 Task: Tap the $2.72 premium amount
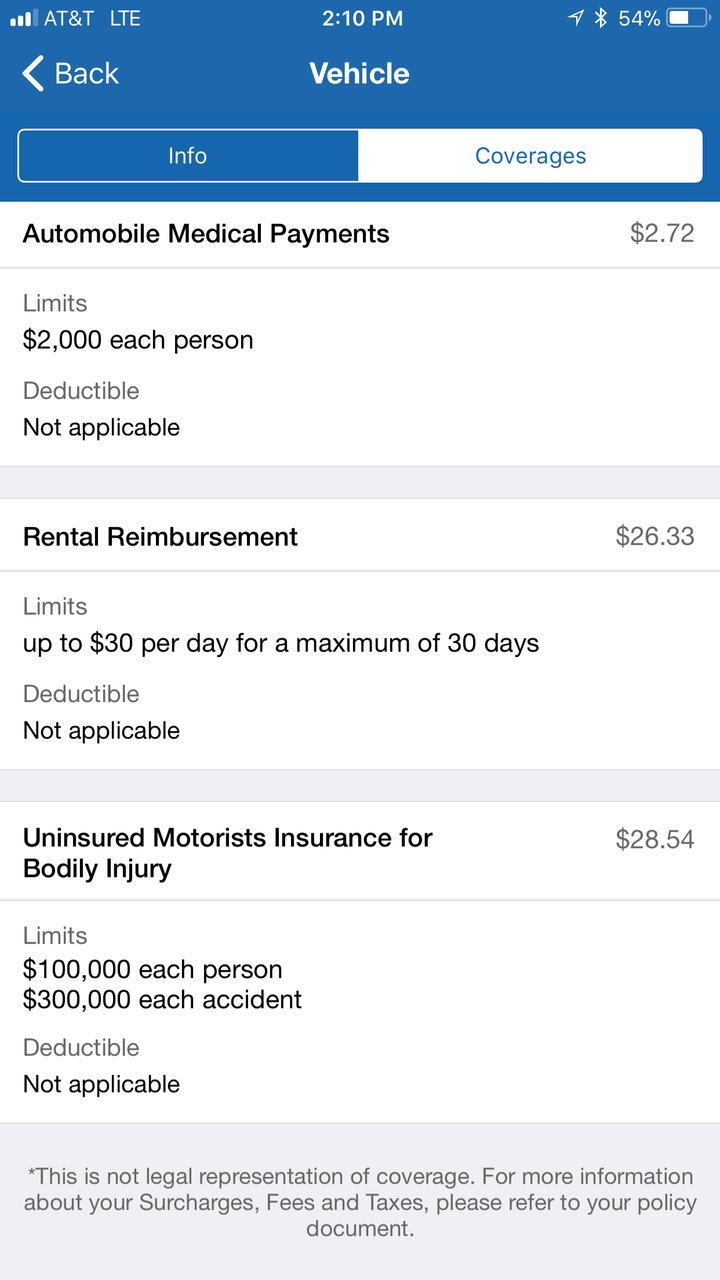(662, 234)
